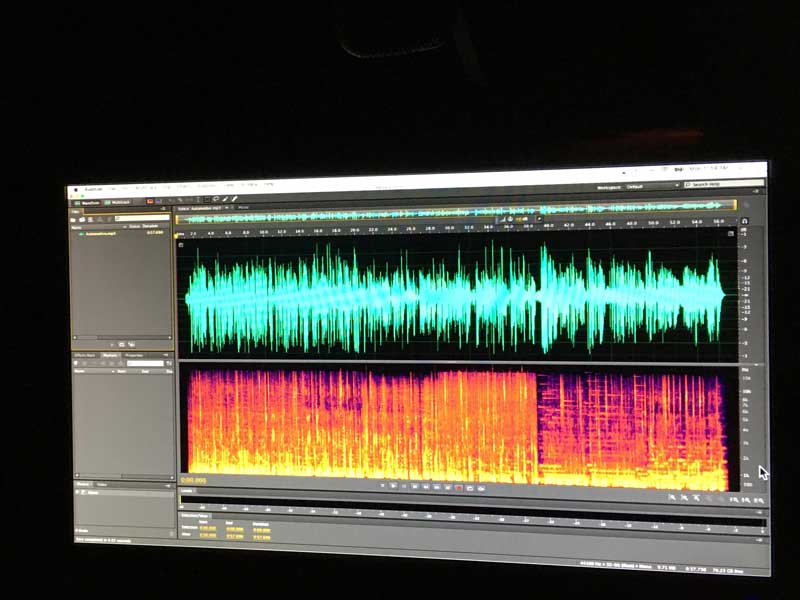Click the New File icon in Files panel
The image size is (800, 600).
tap(91, 219)
